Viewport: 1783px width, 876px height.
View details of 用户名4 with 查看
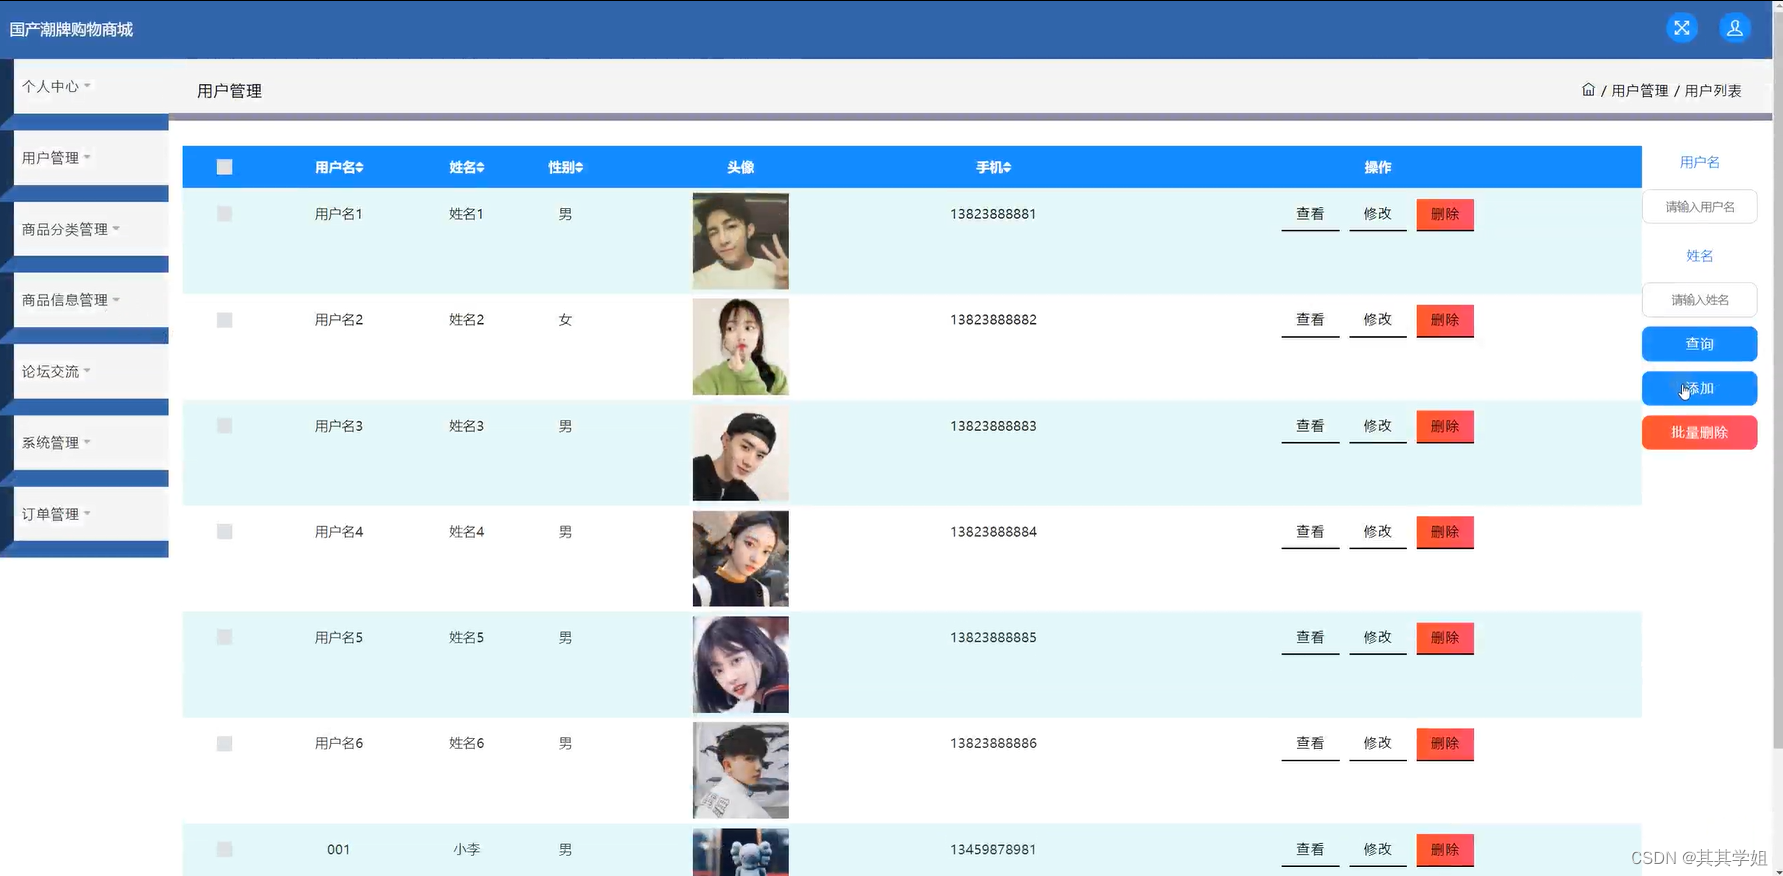pyautogui.click(x=1310, y=532)
